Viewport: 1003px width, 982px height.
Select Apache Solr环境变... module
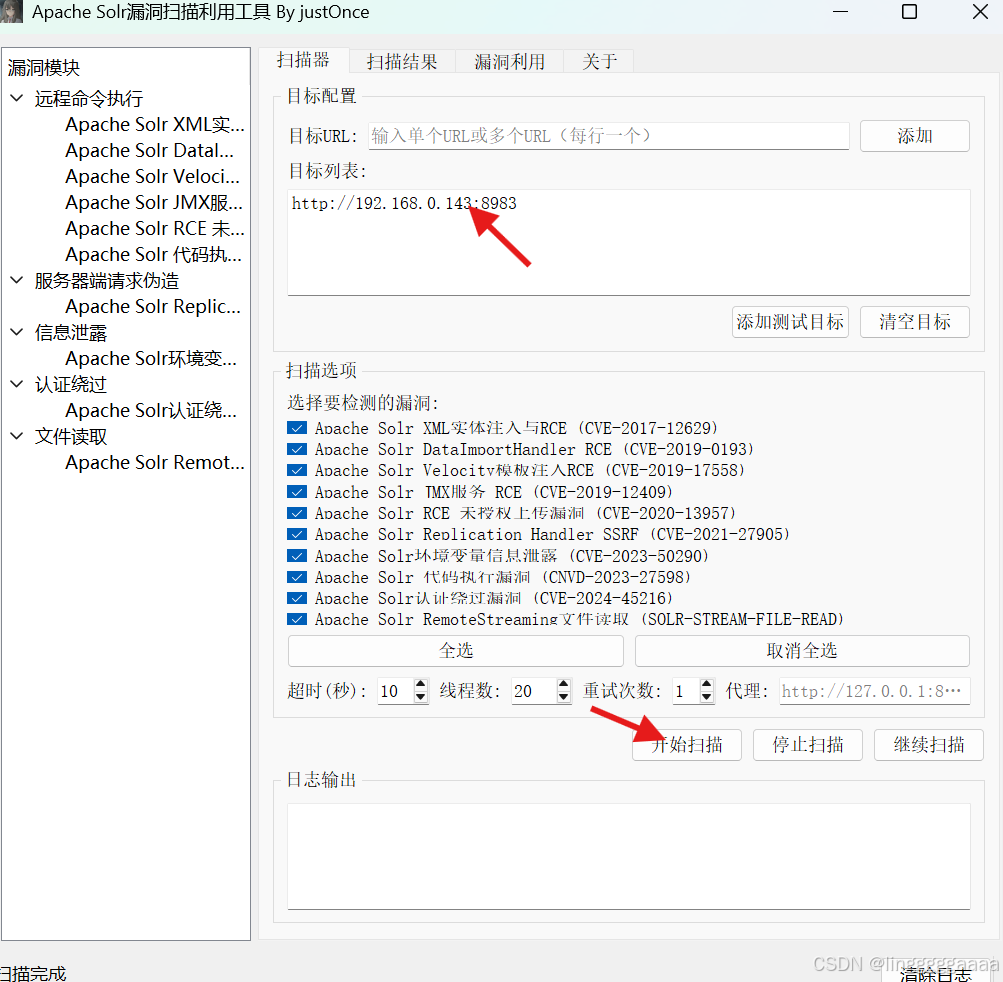(151, 358)
